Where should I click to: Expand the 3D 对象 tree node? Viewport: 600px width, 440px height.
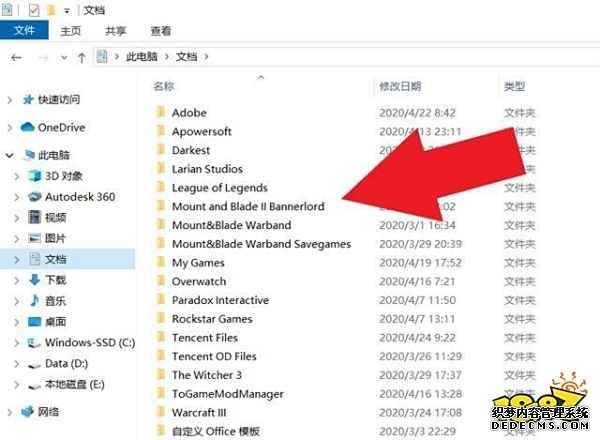click(x=16, y=176)
